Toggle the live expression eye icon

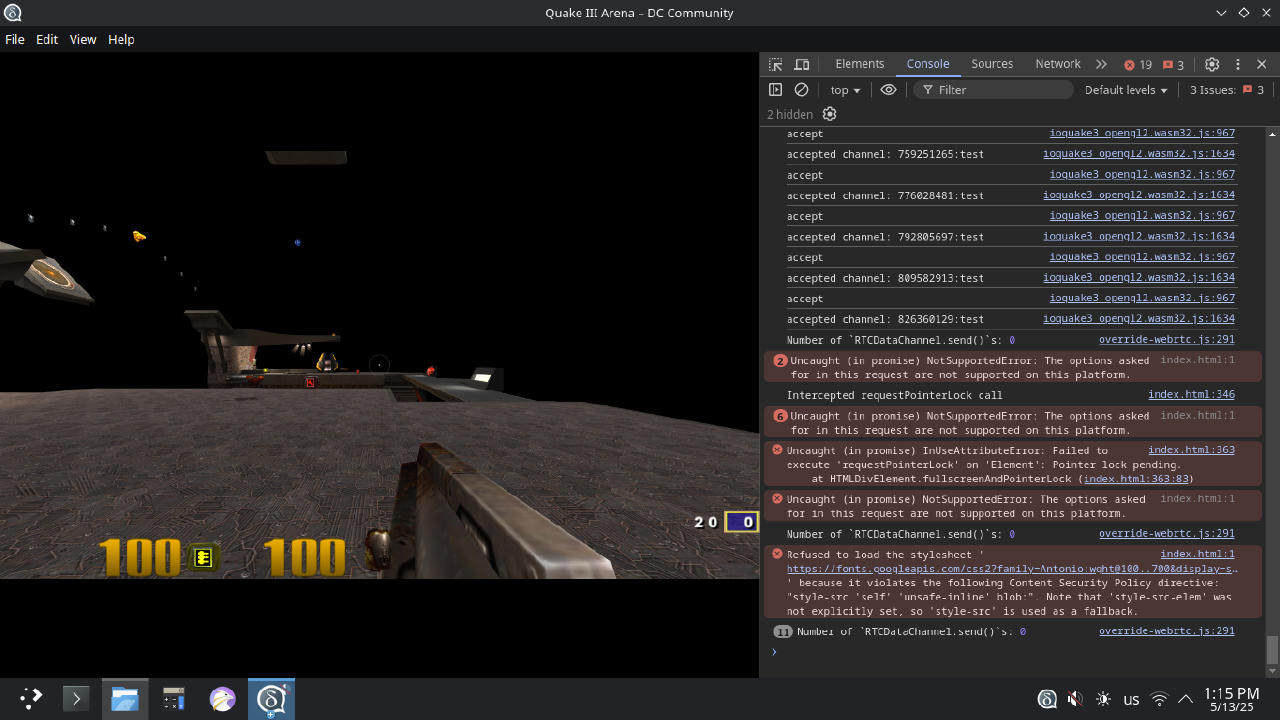[x=888, y=90]
